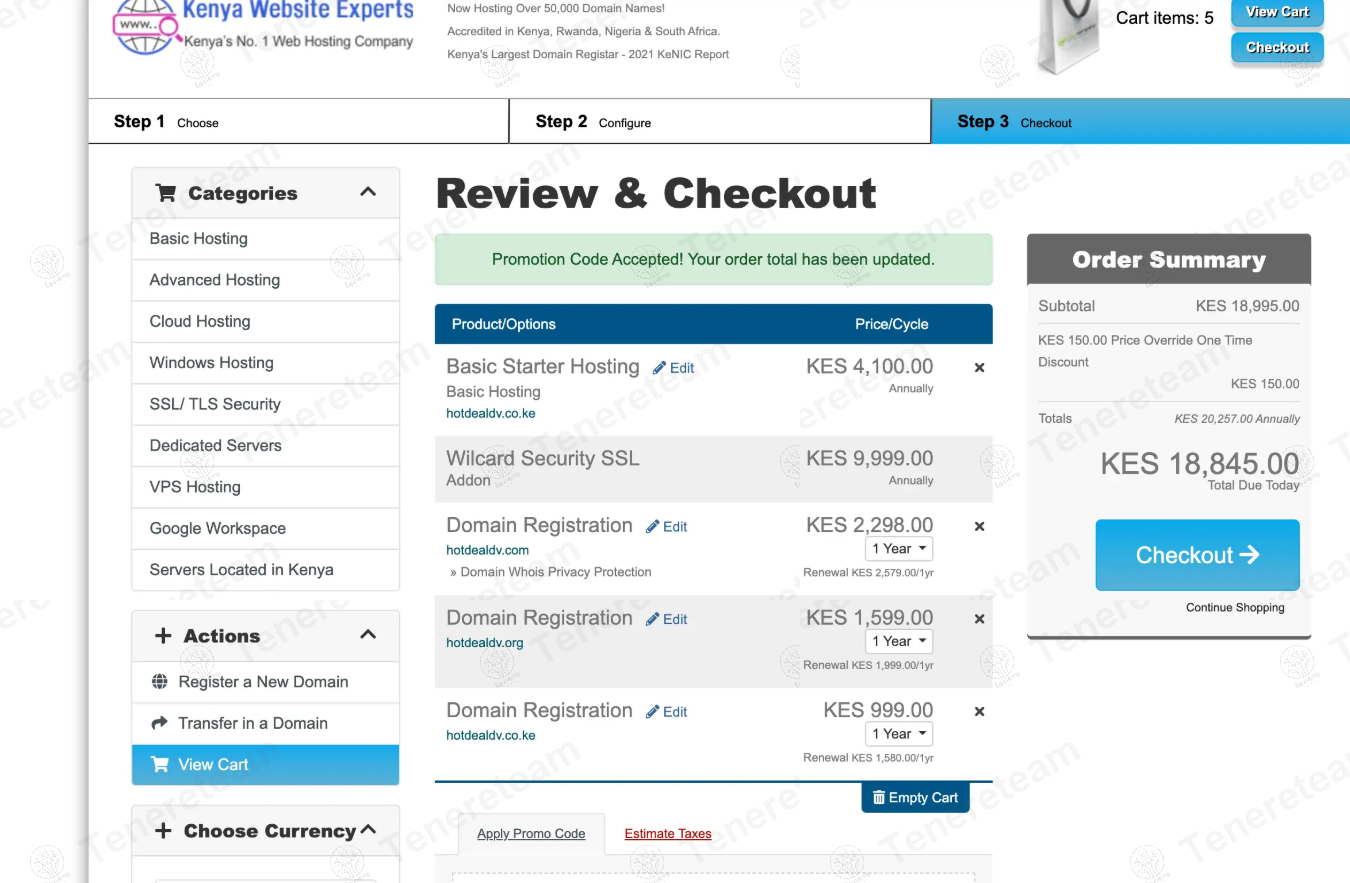
Task: Click KES 18,845.00 Total Due Today
Action: click(1200, 464)
